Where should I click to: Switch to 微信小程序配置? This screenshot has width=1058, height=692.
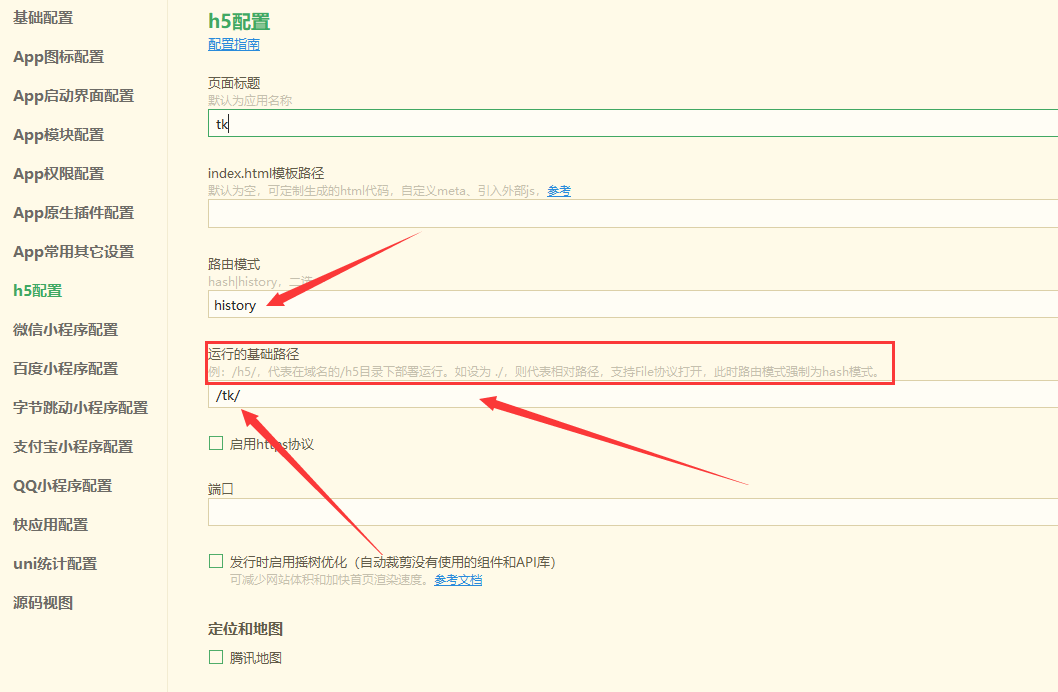pos(64,329)
